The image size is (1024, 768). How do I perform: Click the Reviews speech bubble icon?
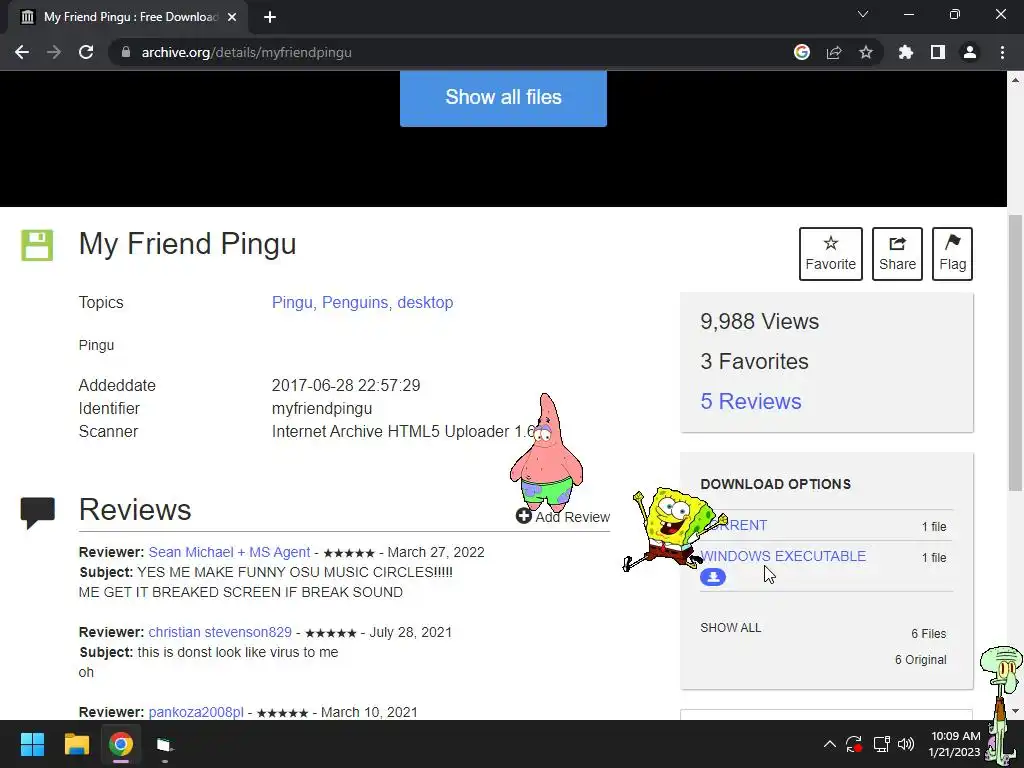point(38,512)
